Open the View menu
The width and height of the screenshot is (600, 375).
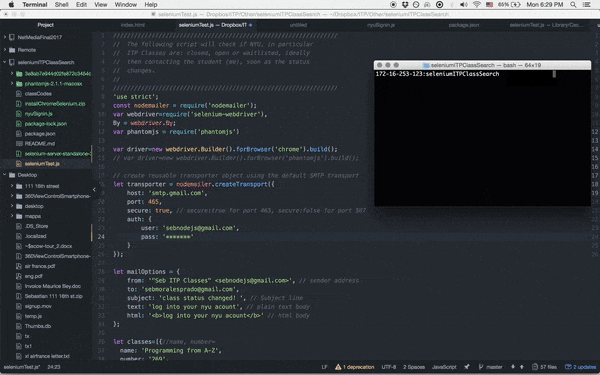coord(101,5)
